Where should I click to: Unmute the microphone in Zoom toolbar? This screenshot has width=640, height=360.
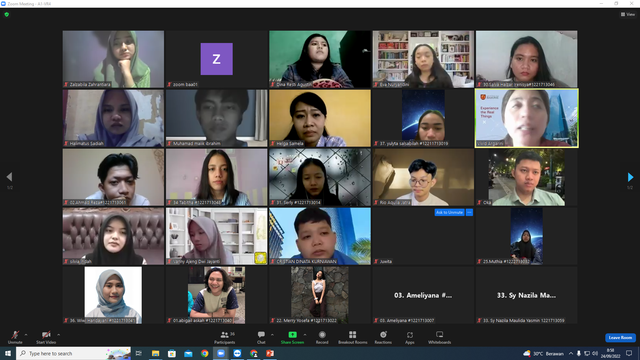click(15, 337)
